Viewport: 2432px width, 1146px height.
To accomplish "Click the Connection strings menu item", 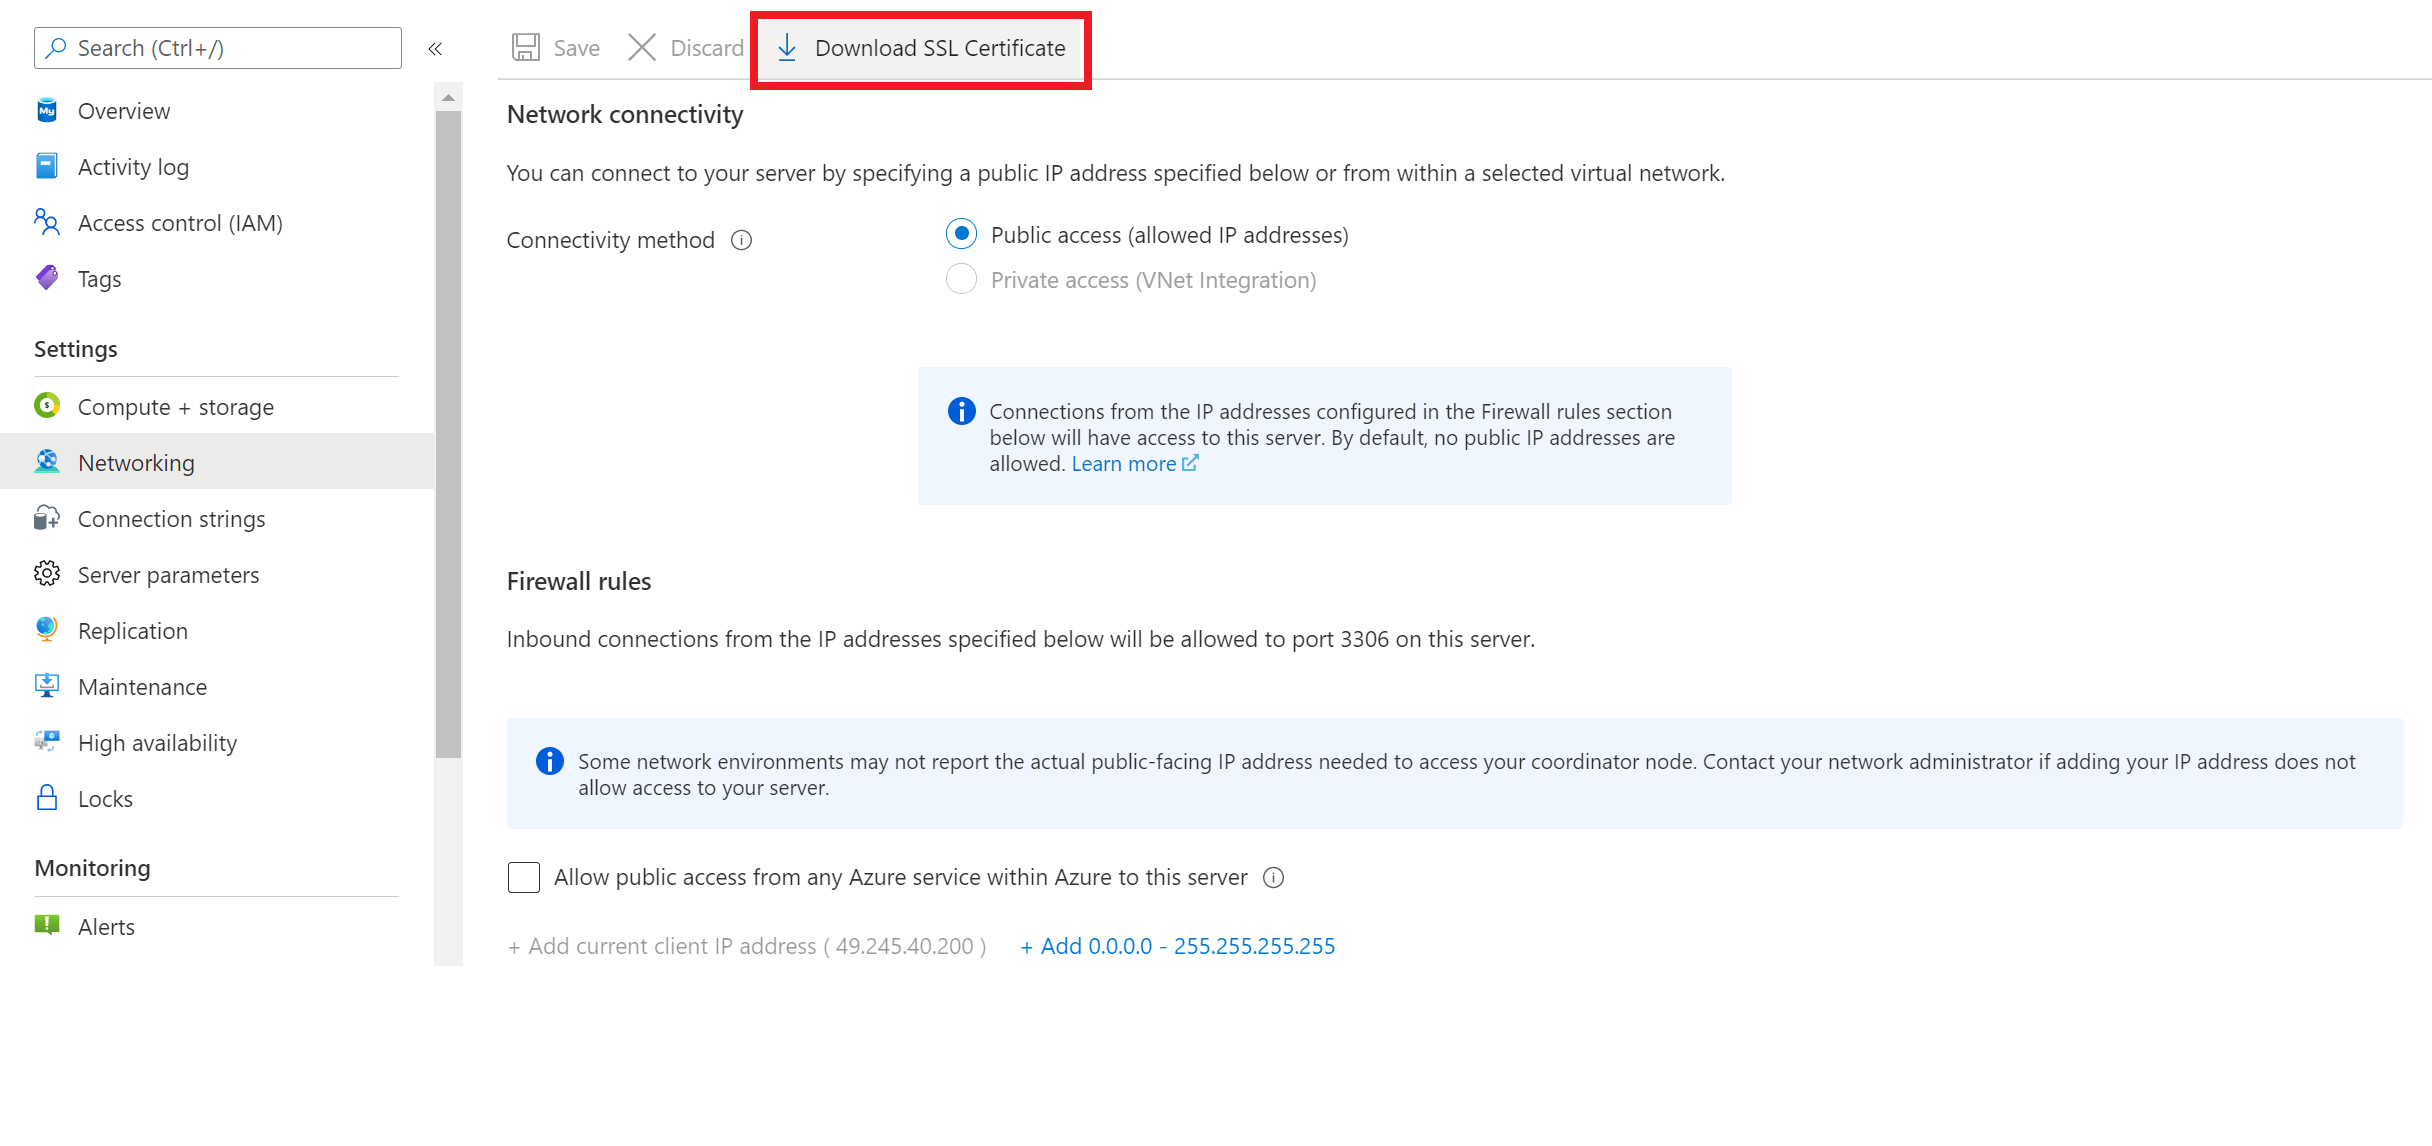I will (x=171, y=518).
